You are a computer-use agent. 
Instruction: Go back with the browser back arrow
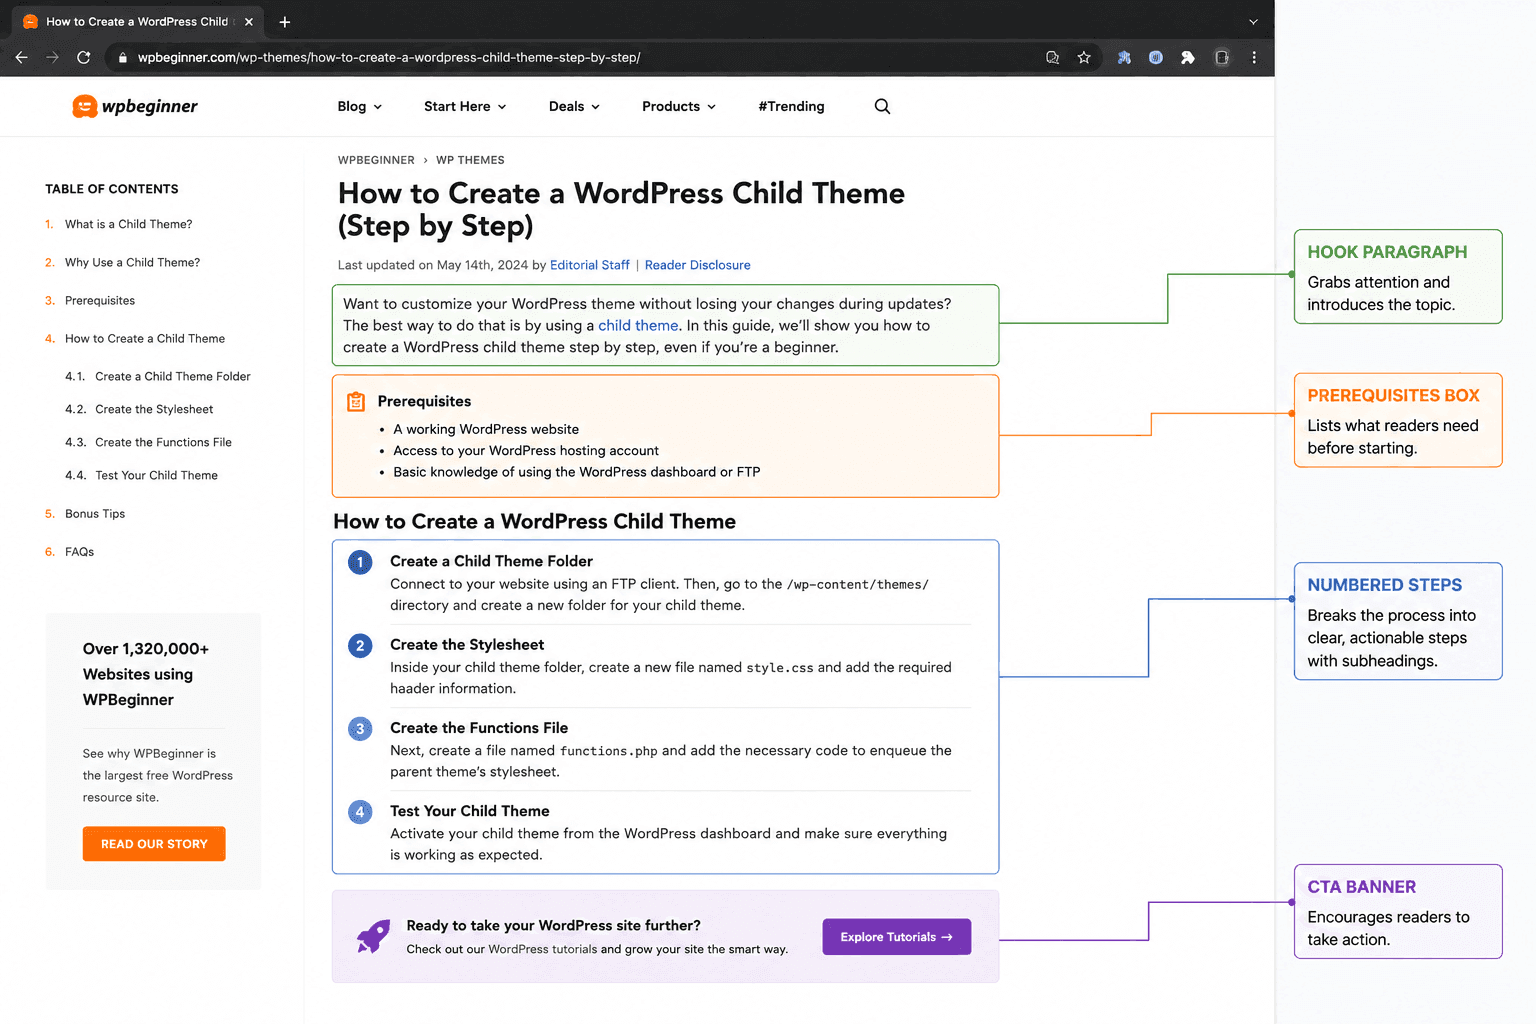[21, 57]
